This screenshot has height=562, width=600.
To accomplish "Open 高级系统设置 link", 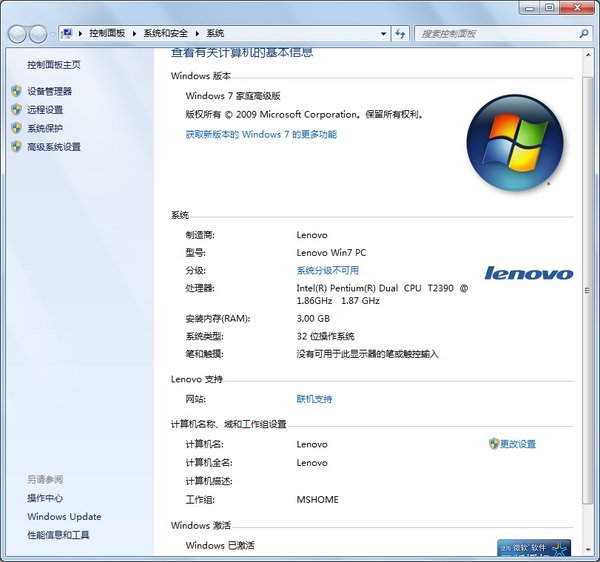I will click(x=54, y=147).
